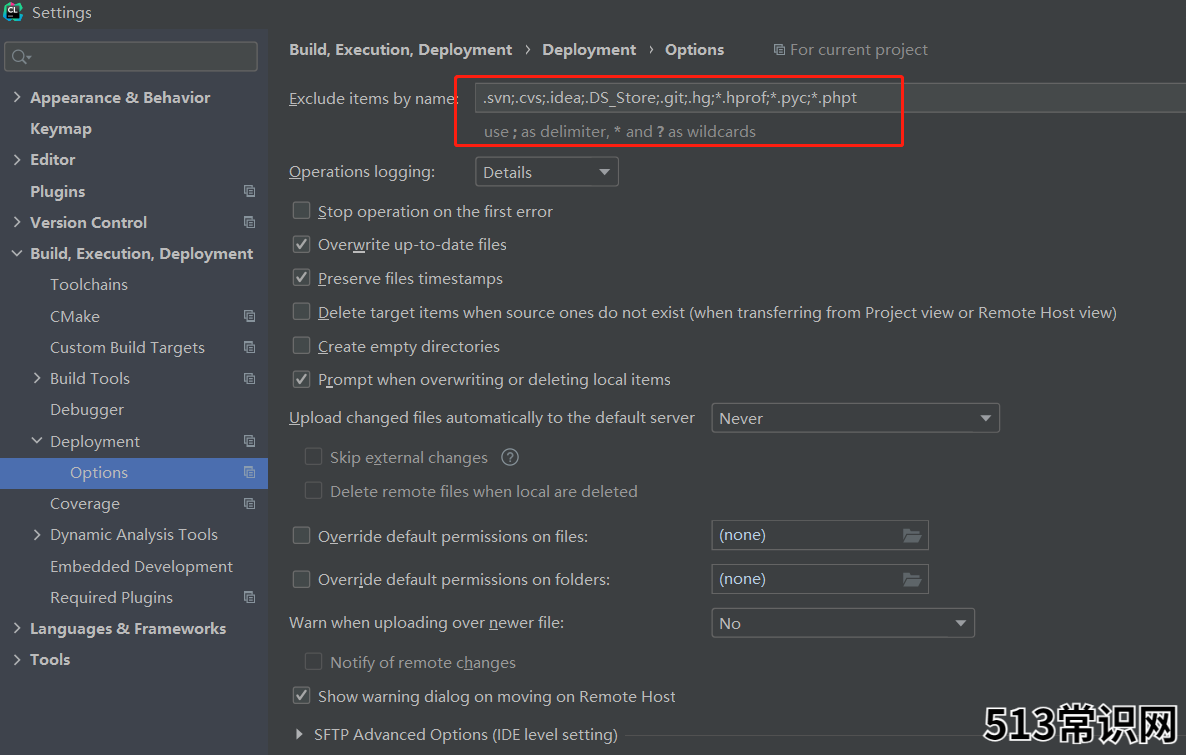Click project-level icon beside Plugins
Screen dimensions: 1186x755
tap(250, 191)
